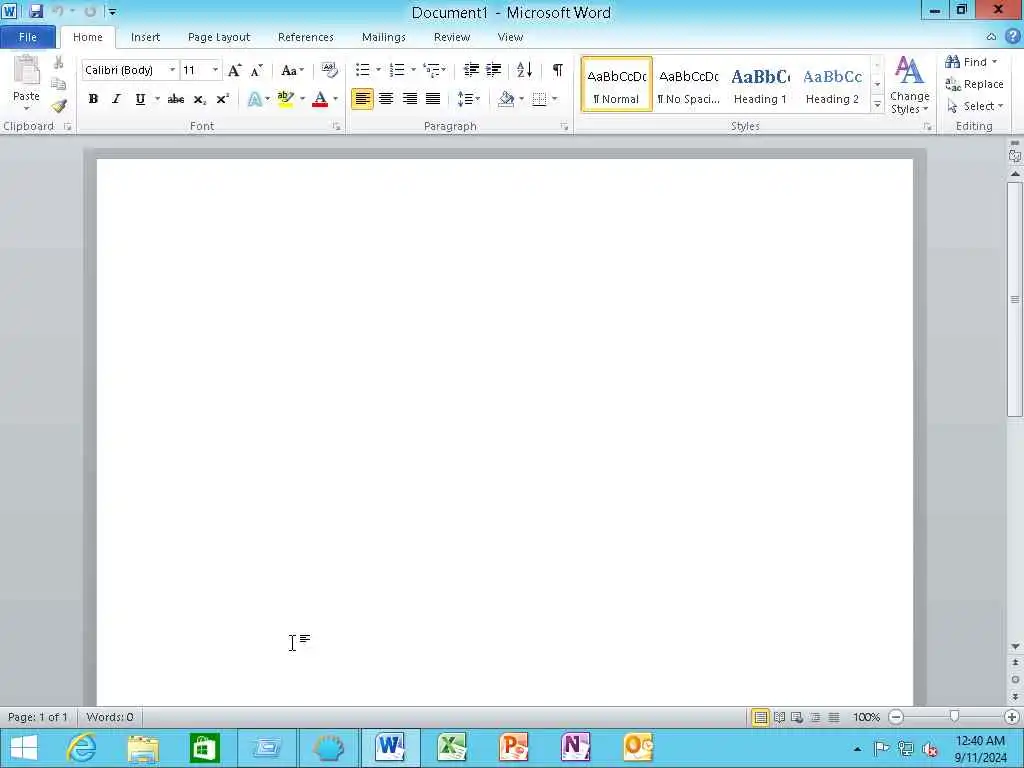The height and width of the screenshot is (768, 1024).
Task: Save document using the floppy disk icon
Action: [x=36, y=12]
